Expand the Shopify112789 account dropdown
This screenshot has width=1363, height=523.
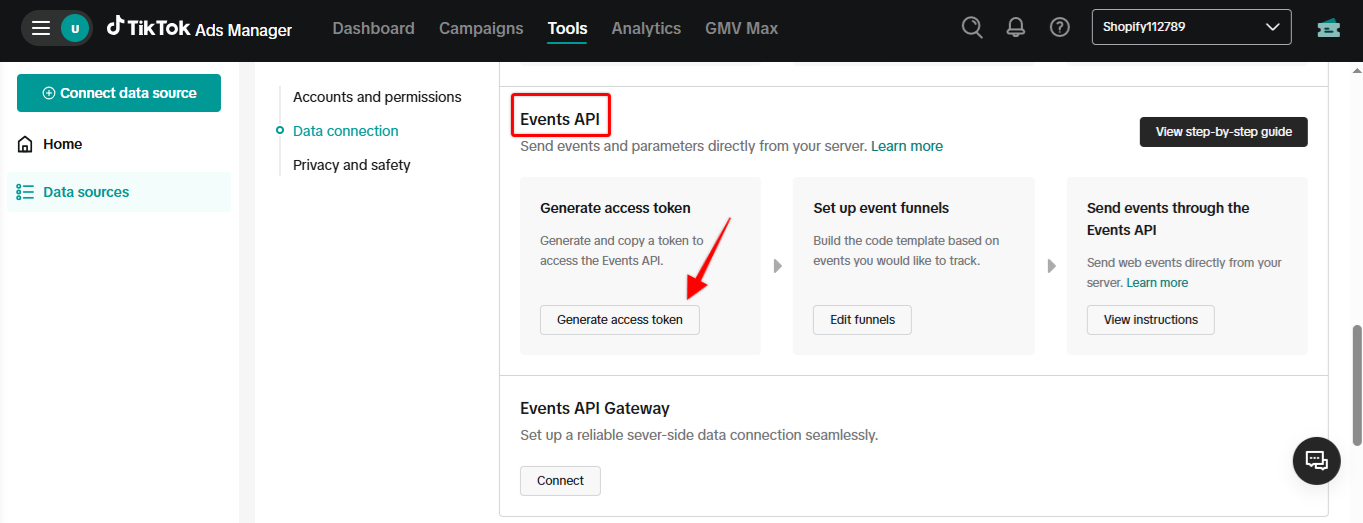1191,27
